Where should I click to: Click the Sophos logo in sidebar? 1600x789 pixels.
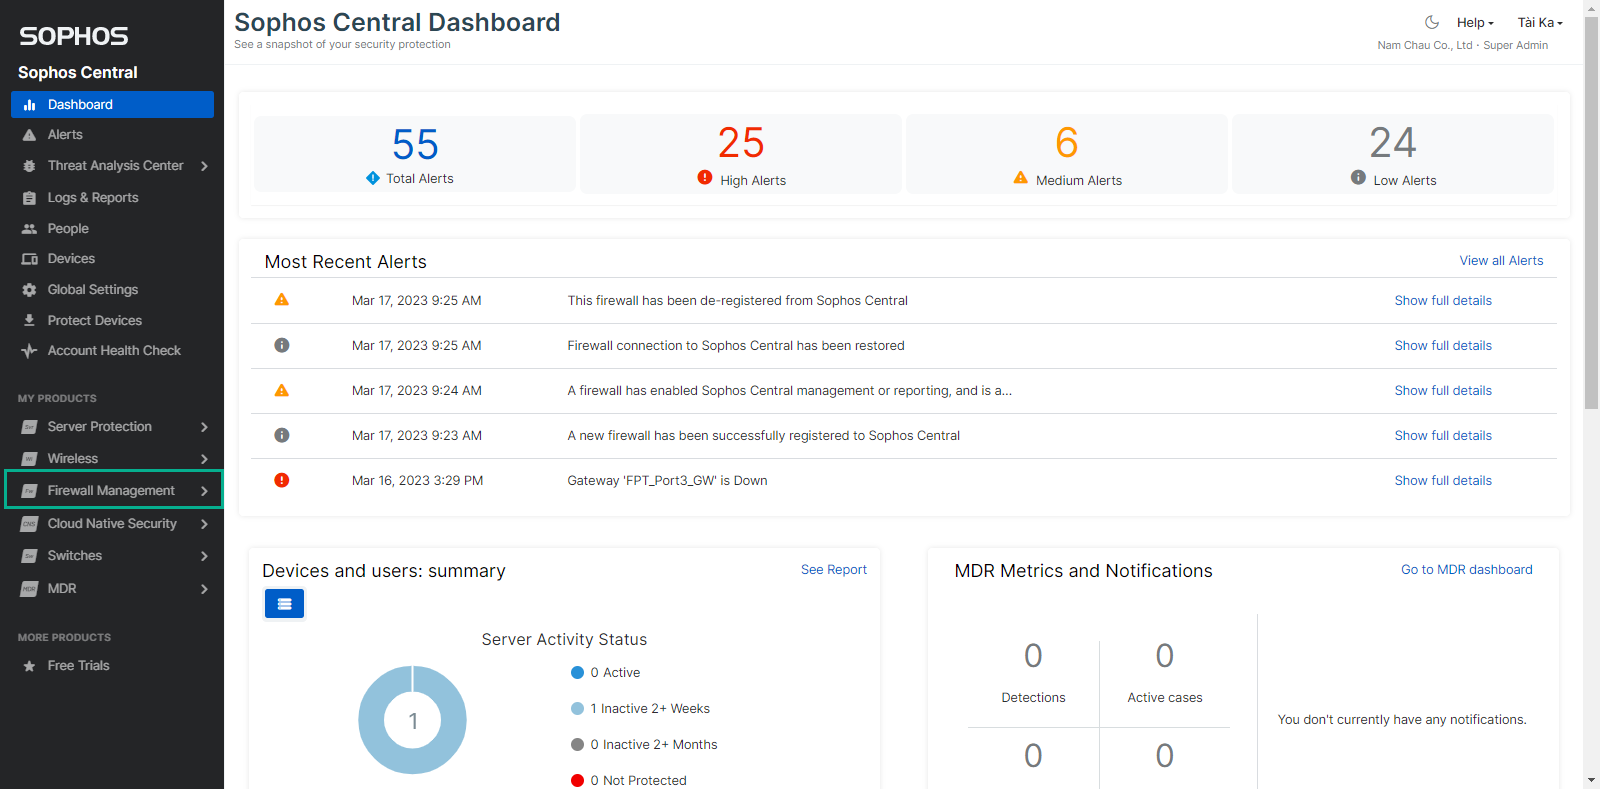tap(74, 37)
